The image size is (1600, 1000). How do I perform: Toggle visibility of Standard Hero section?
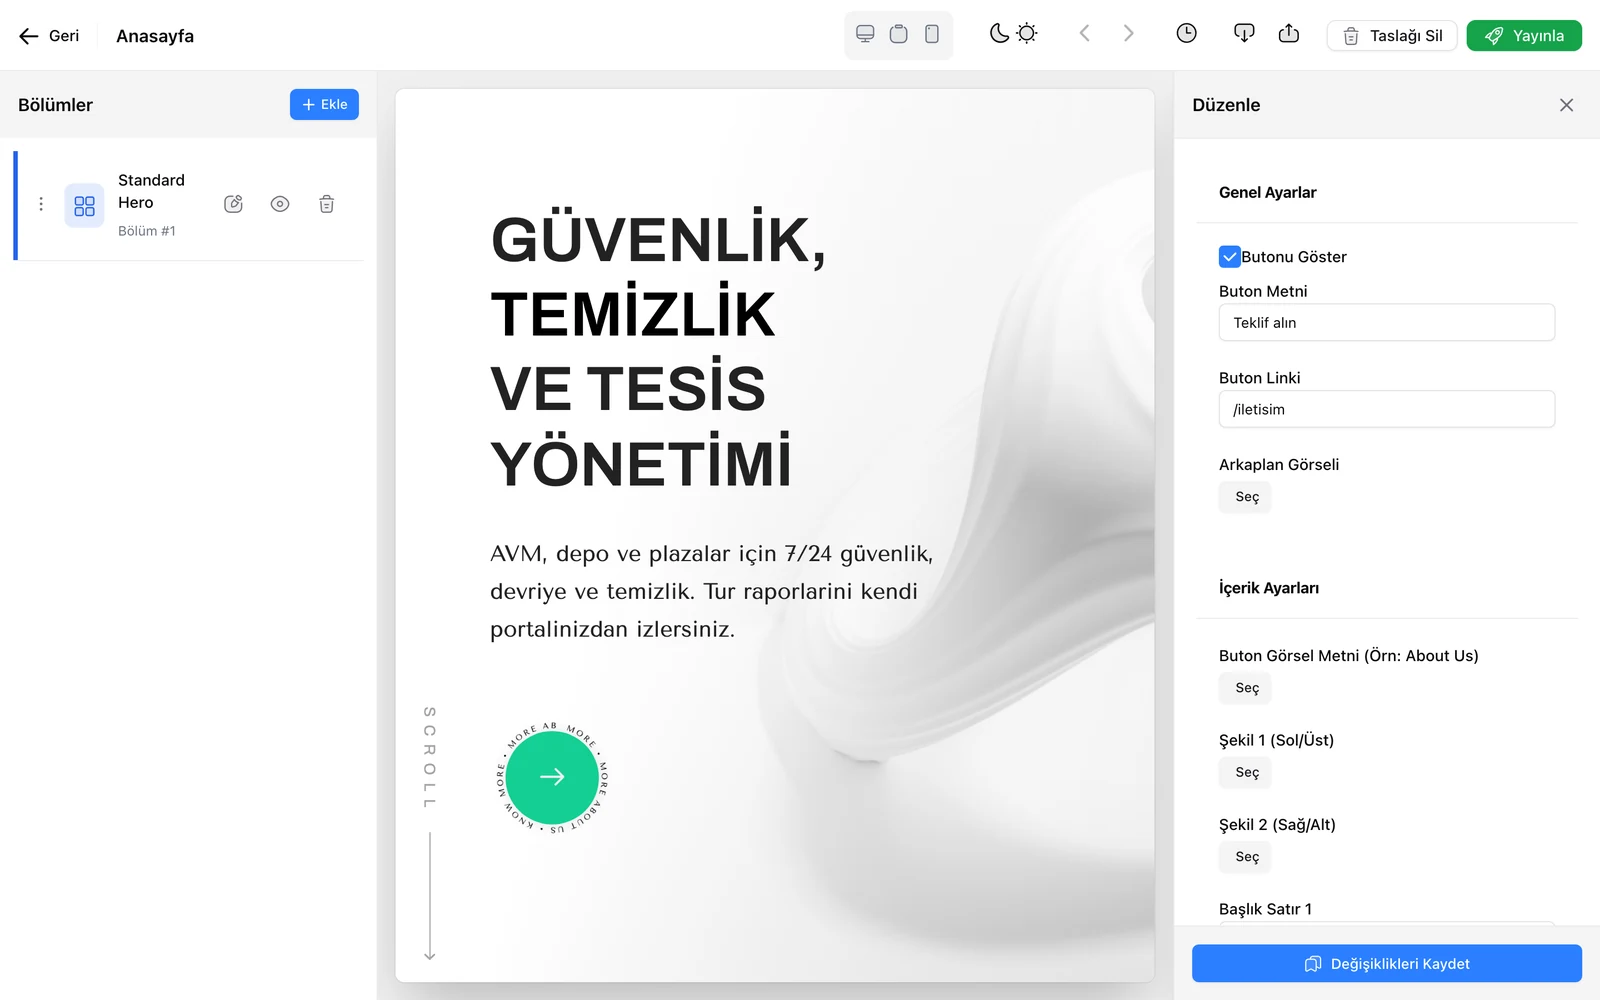[280, 204]
